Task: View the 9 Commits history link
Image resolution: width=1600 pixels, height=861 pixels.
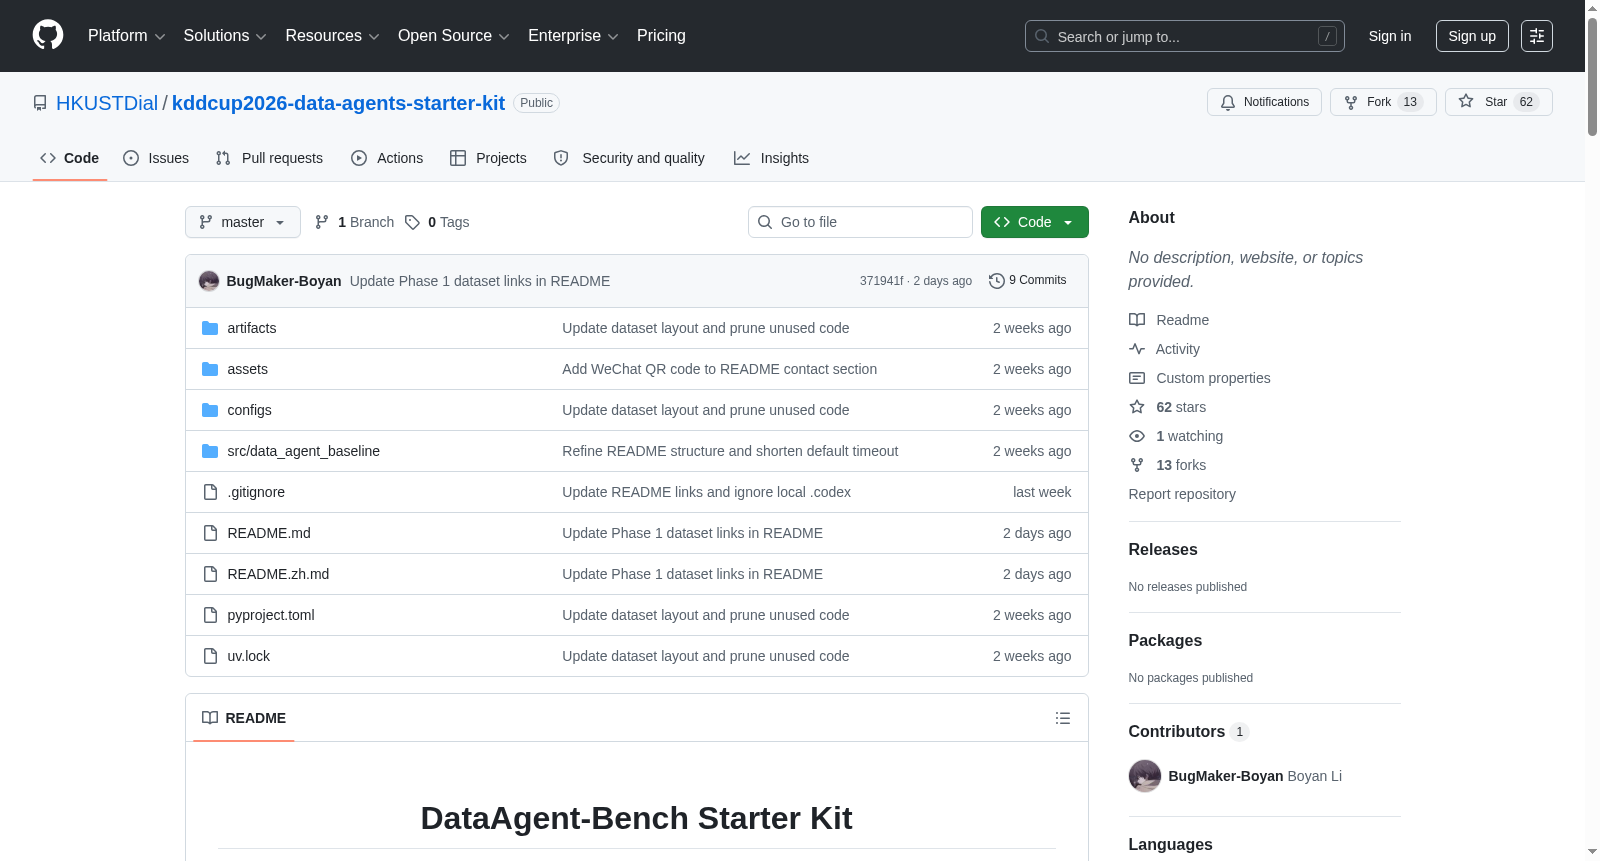Action: (1027, 281)
